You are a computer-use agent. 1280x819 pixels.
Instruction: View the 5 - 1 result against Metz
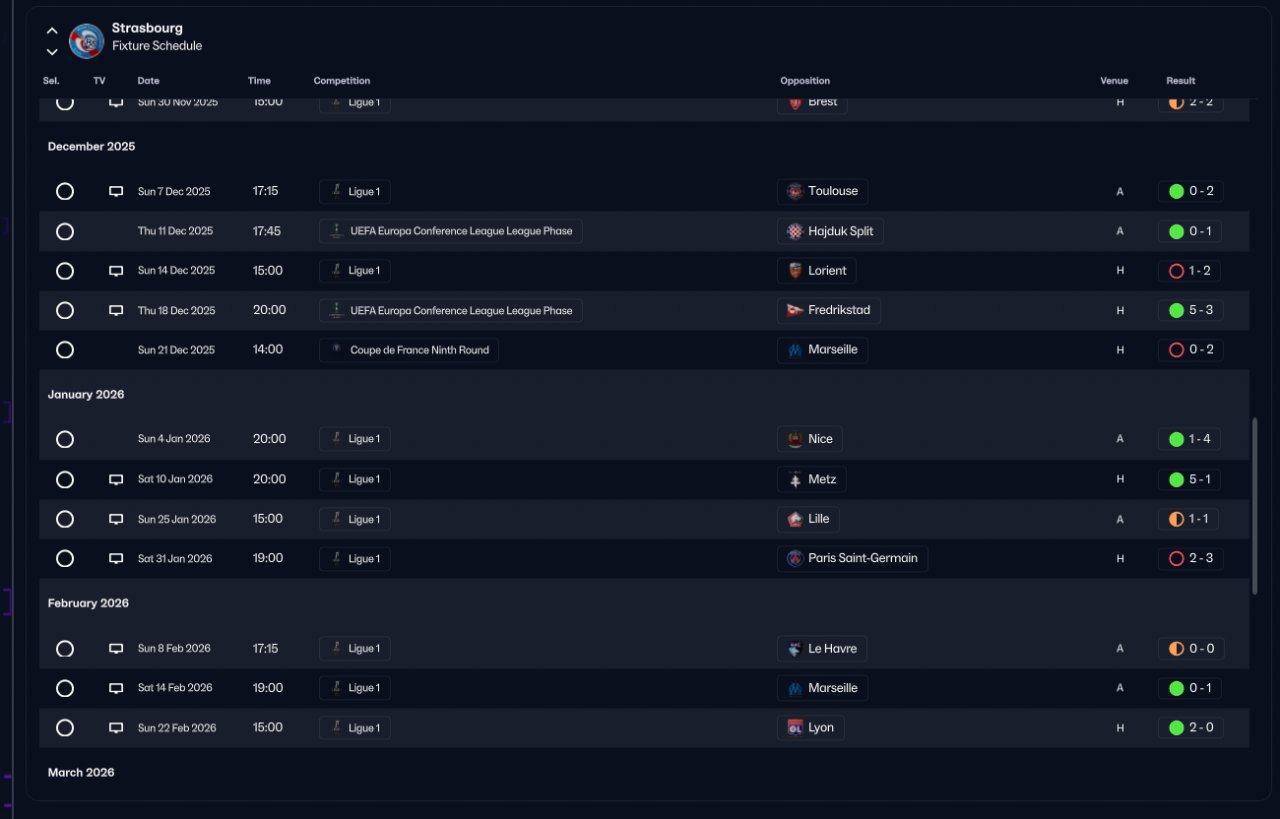[x=1190, y=479]
